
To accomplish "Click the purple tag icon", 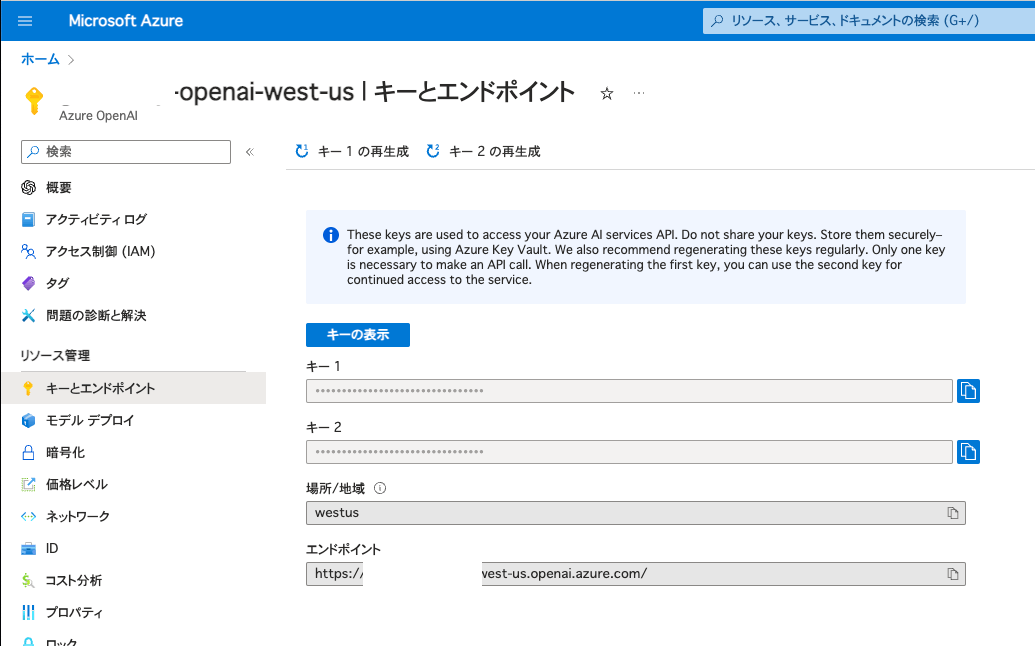I will tap(28, 283).
